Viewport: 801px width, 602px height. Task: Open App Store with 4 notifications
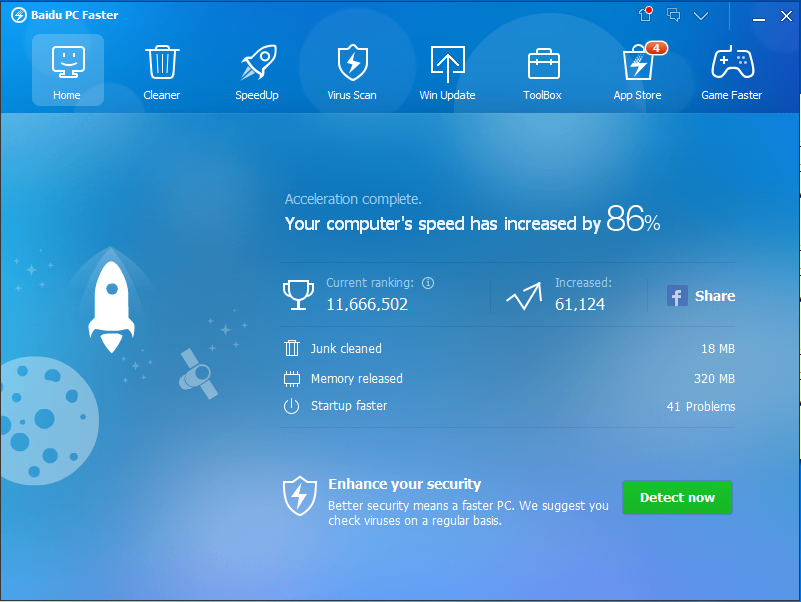pos(638,73)
